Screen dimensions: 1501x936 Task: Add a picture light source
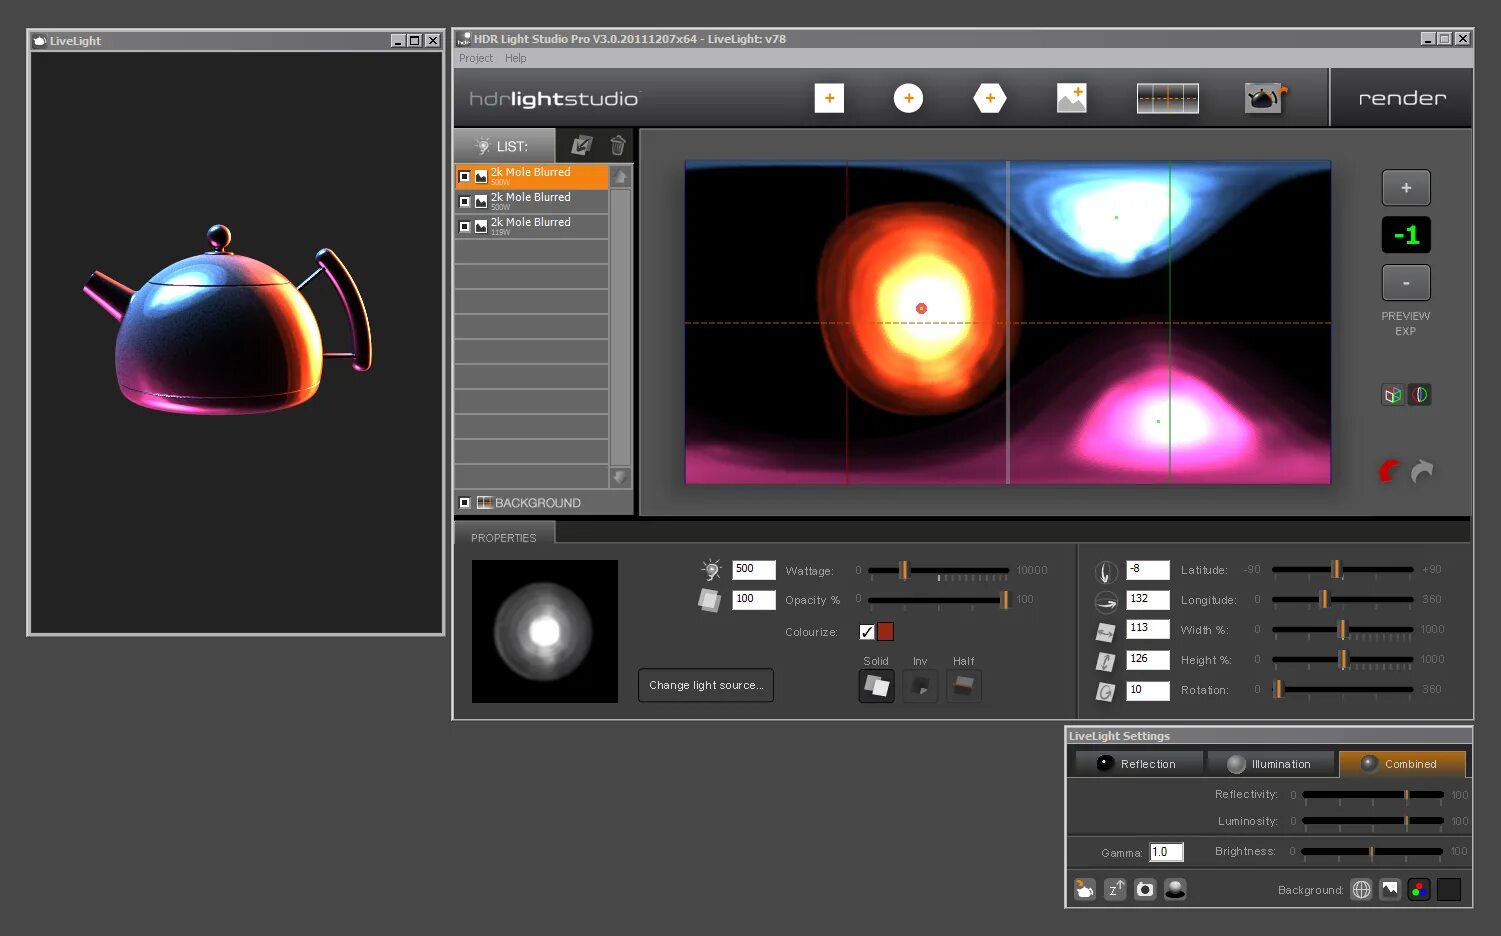click(1072, 98)
